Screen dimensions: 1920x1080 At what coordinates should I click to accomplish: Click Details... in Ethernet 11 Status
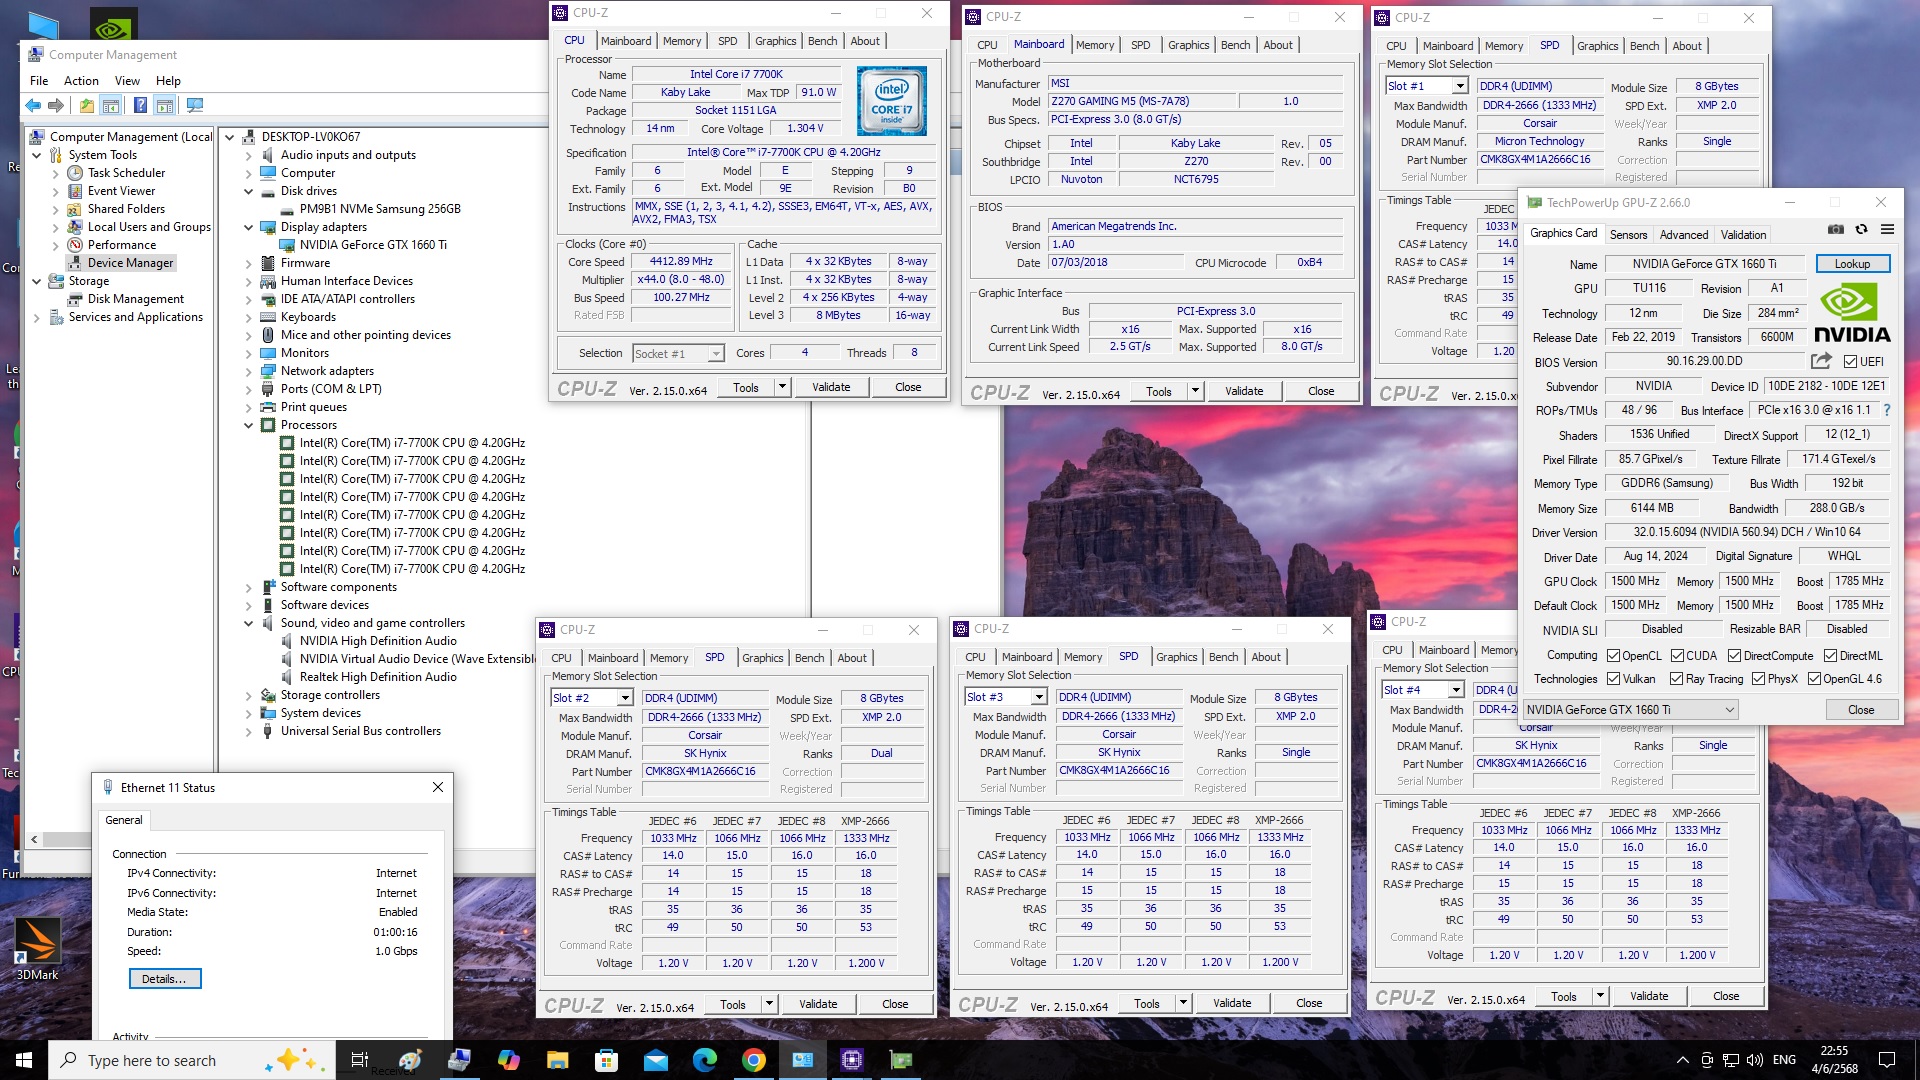point(165,979)
